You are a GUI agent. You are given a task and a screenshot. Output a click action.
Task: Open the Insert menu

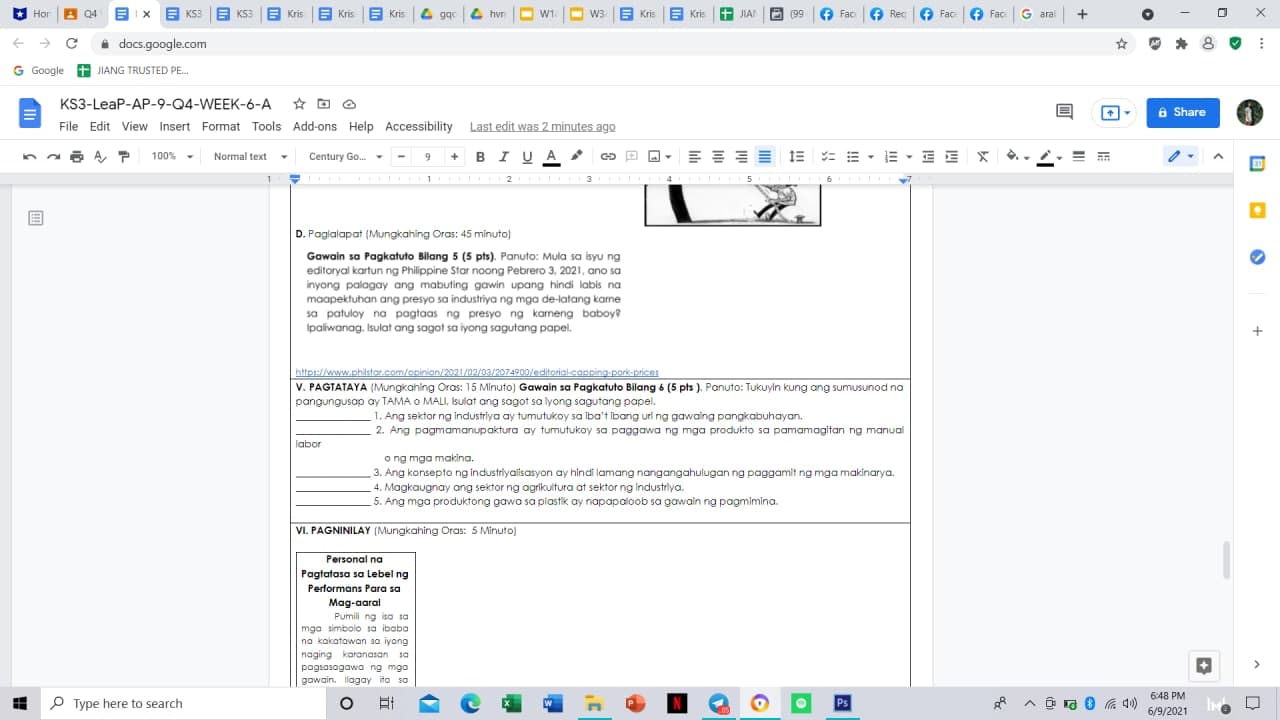pyautogui.click(x=174, y=127)
